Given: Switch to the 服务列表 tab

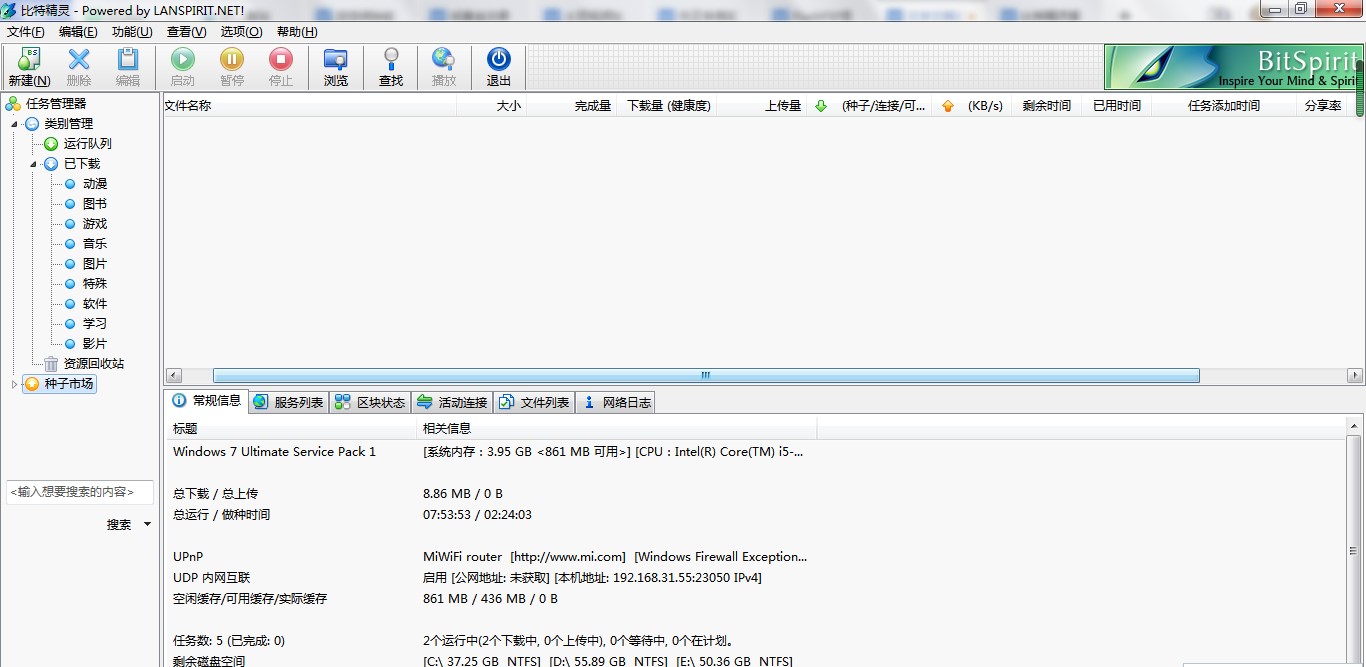Looking at the screenshot, I should tap(289, 402).
